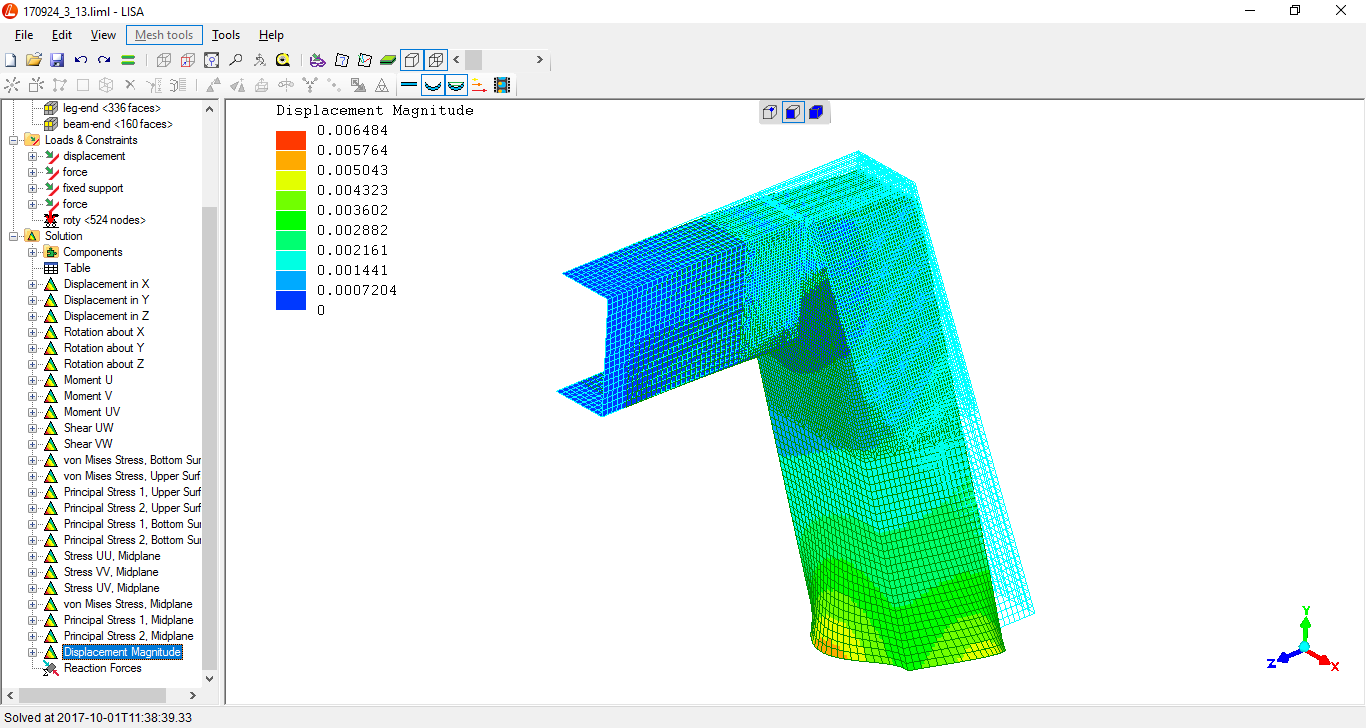Image resolution: width=1366 pixels, height=728 pixels.
Task: Select Reaction Forces in solution tree
Action: point(102,668)
